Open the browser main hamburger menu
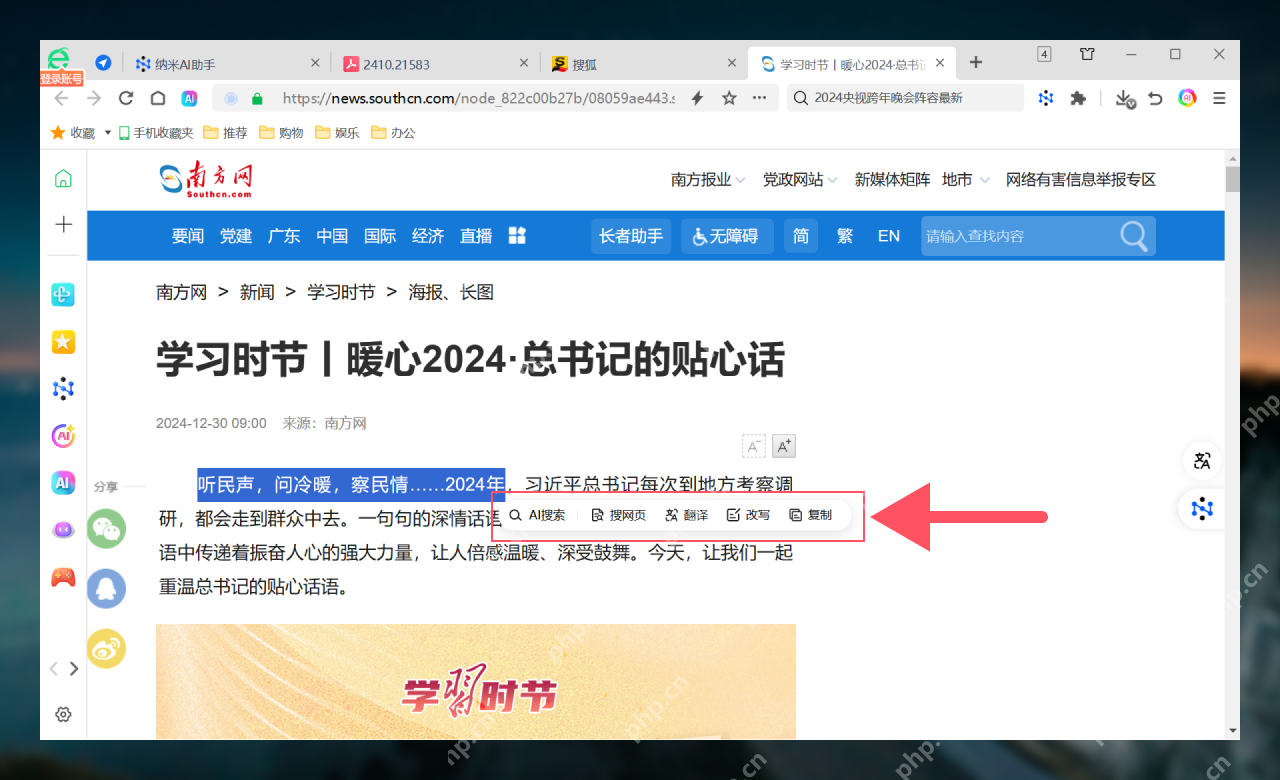This screenshot has width=1280, height=780. [x=1219, y=98]
